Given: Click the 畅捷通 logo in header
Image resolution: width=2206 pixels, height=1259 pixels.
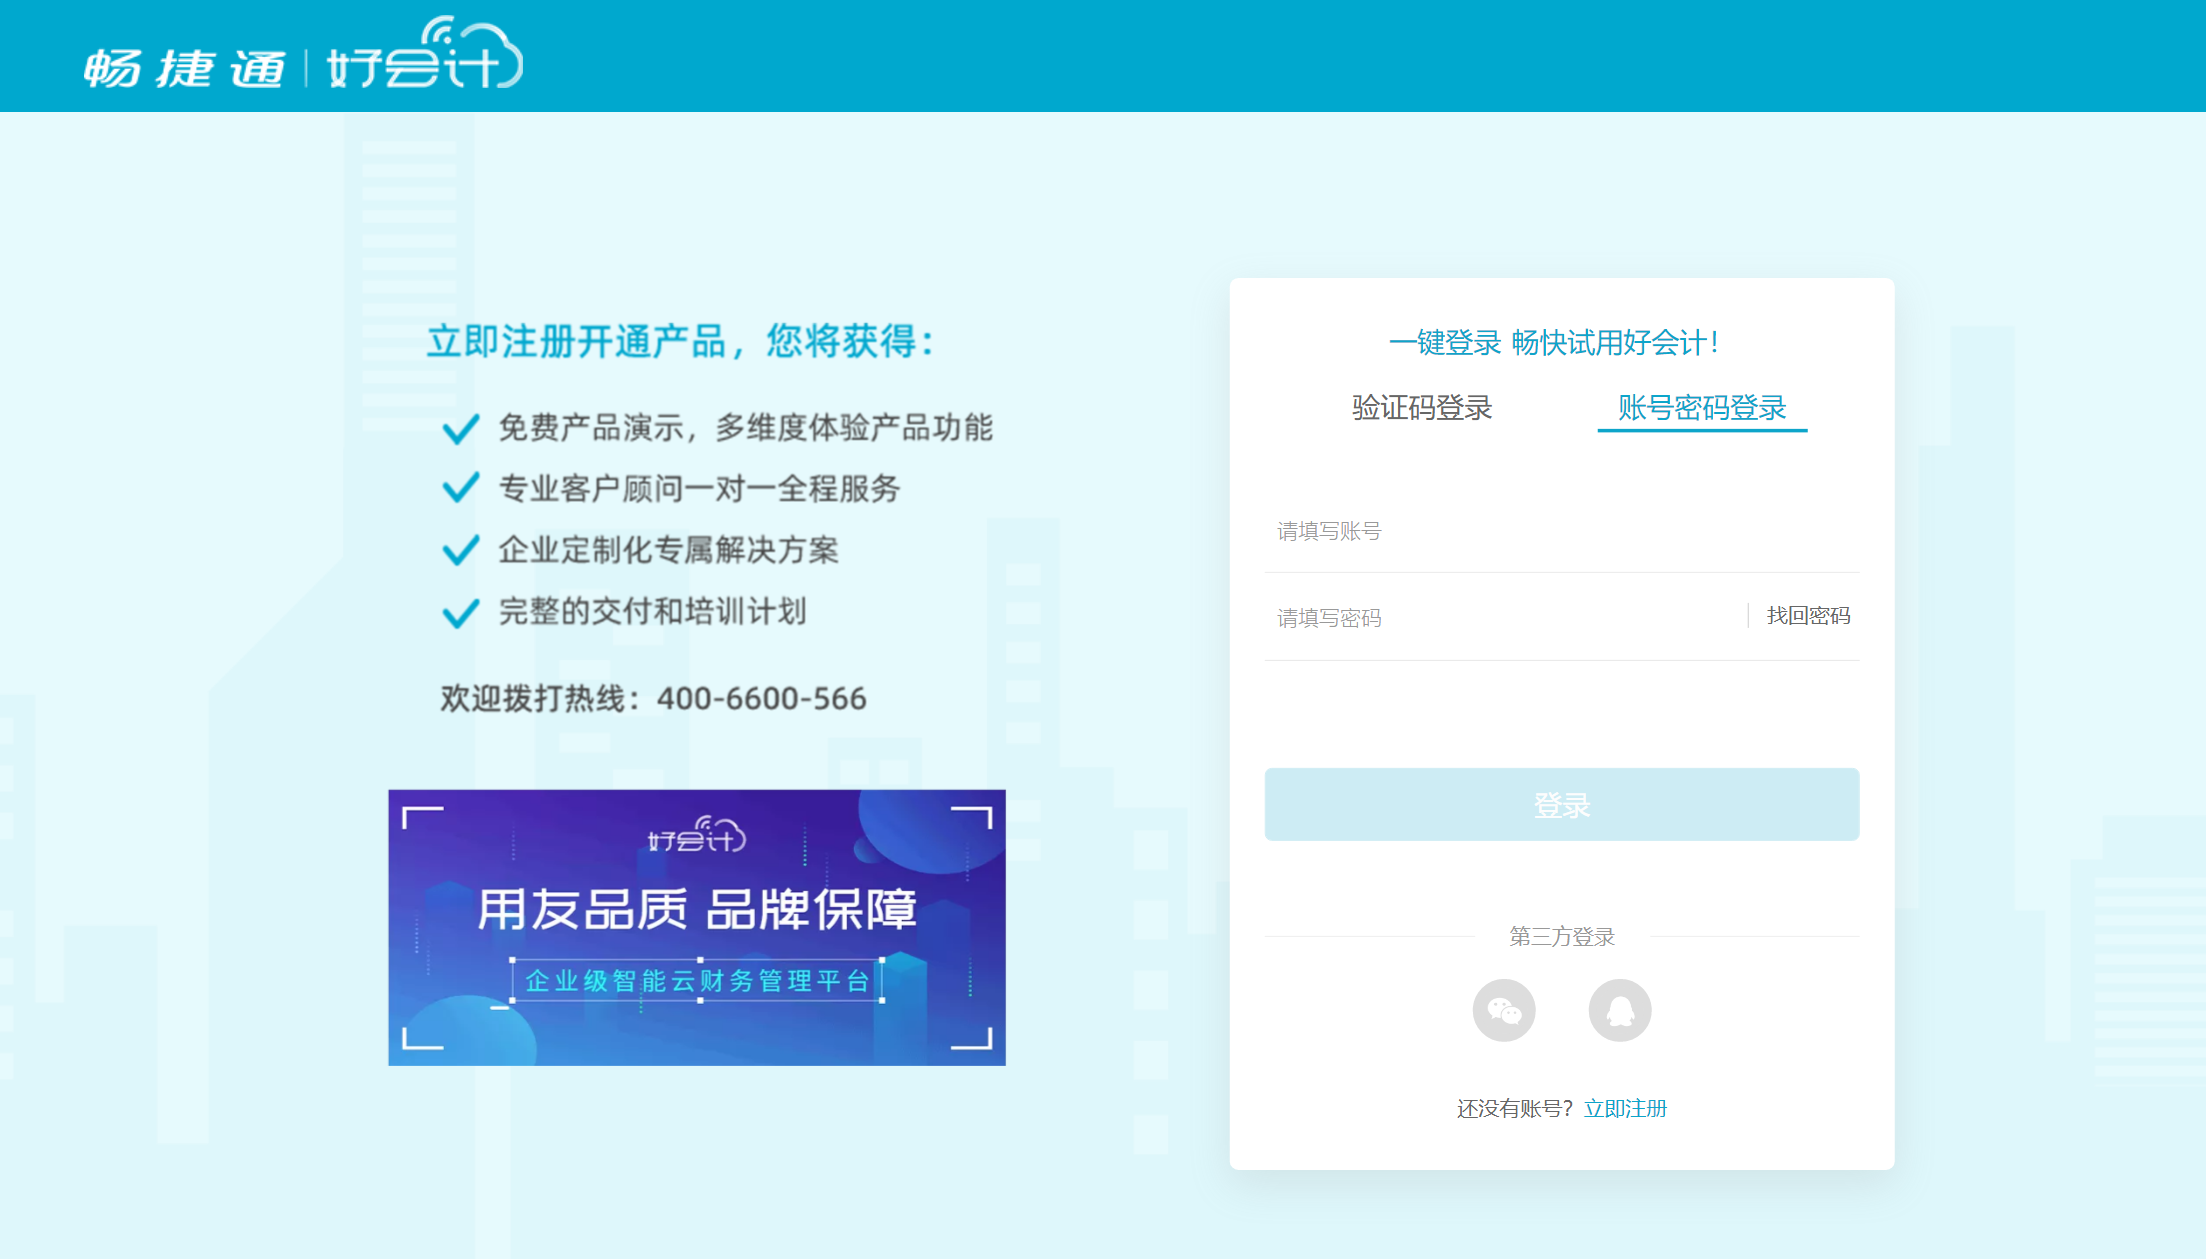Looking at the screenshot, I should [185, 69].
